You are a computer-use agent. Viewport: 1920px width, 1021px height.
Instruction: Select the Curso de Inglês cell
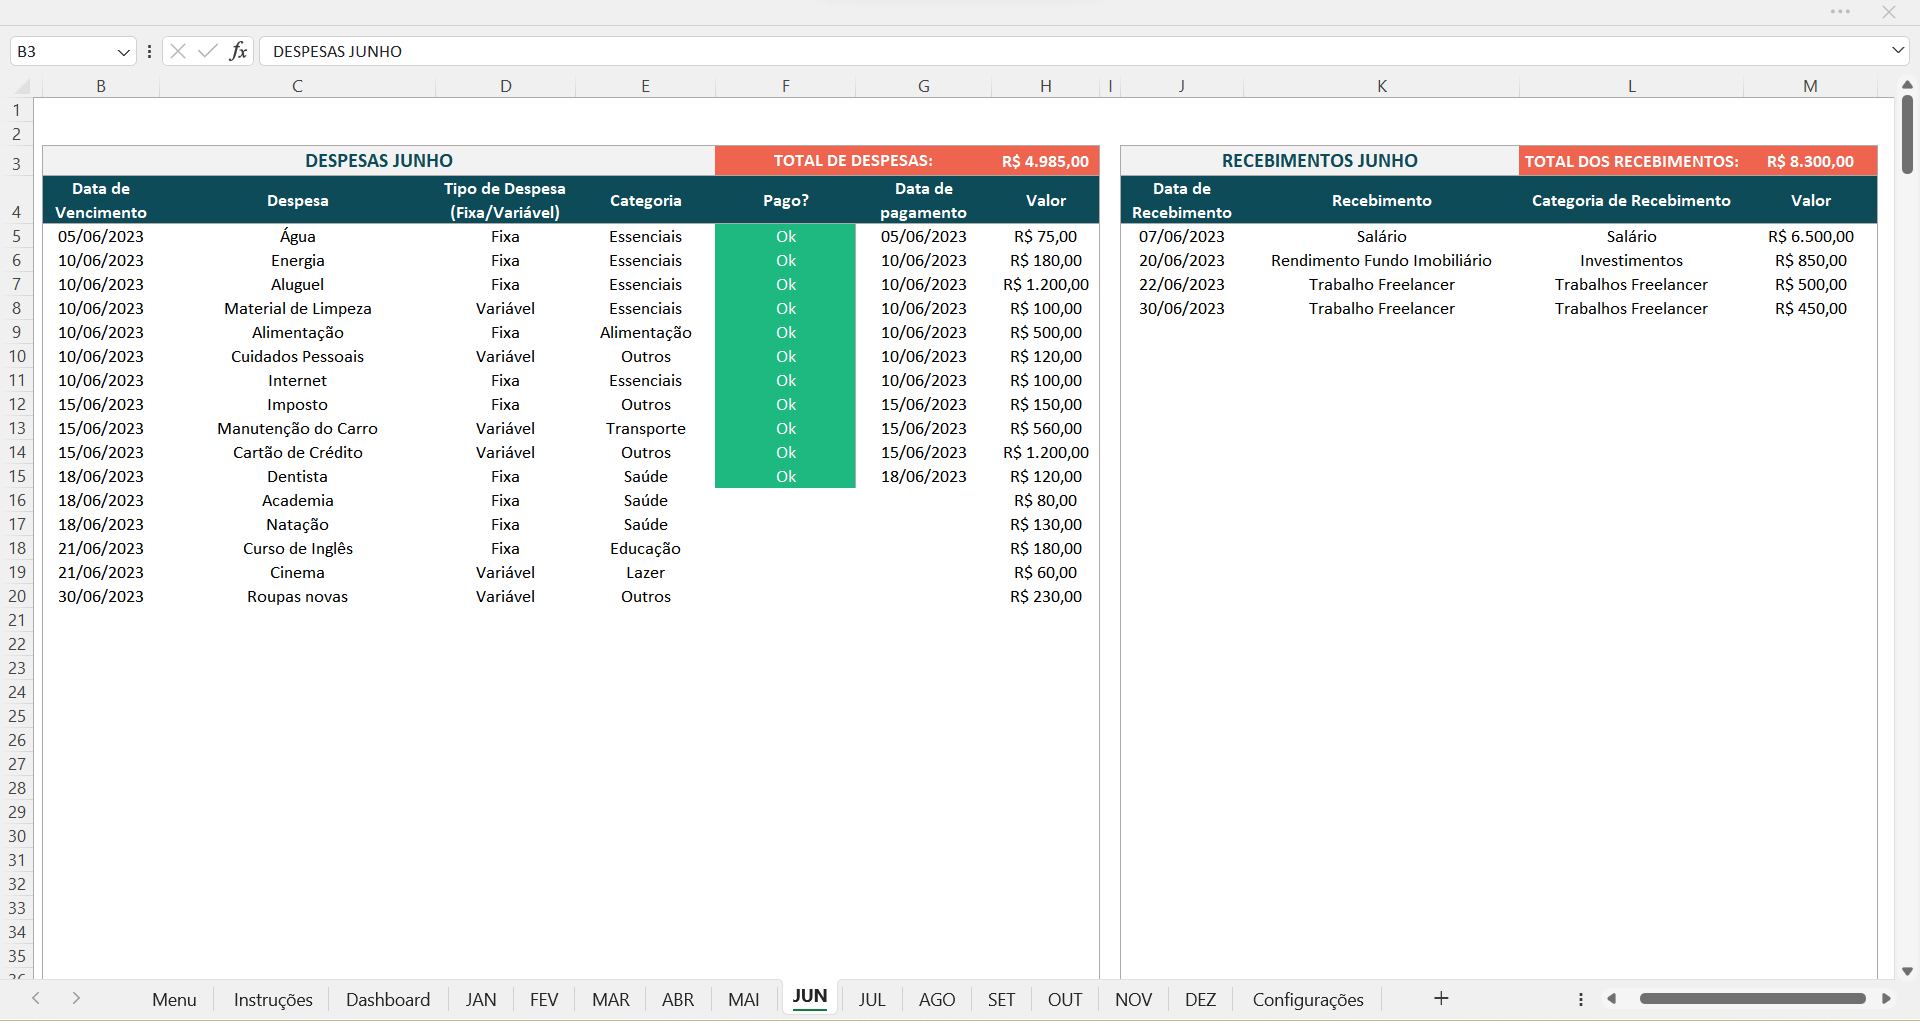tap(297, 548)
